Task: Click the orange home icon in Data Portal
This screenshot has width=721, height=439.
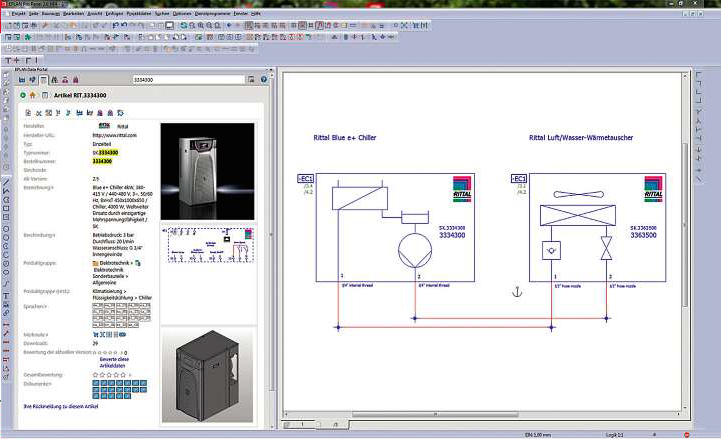Action: coord(32,95)
